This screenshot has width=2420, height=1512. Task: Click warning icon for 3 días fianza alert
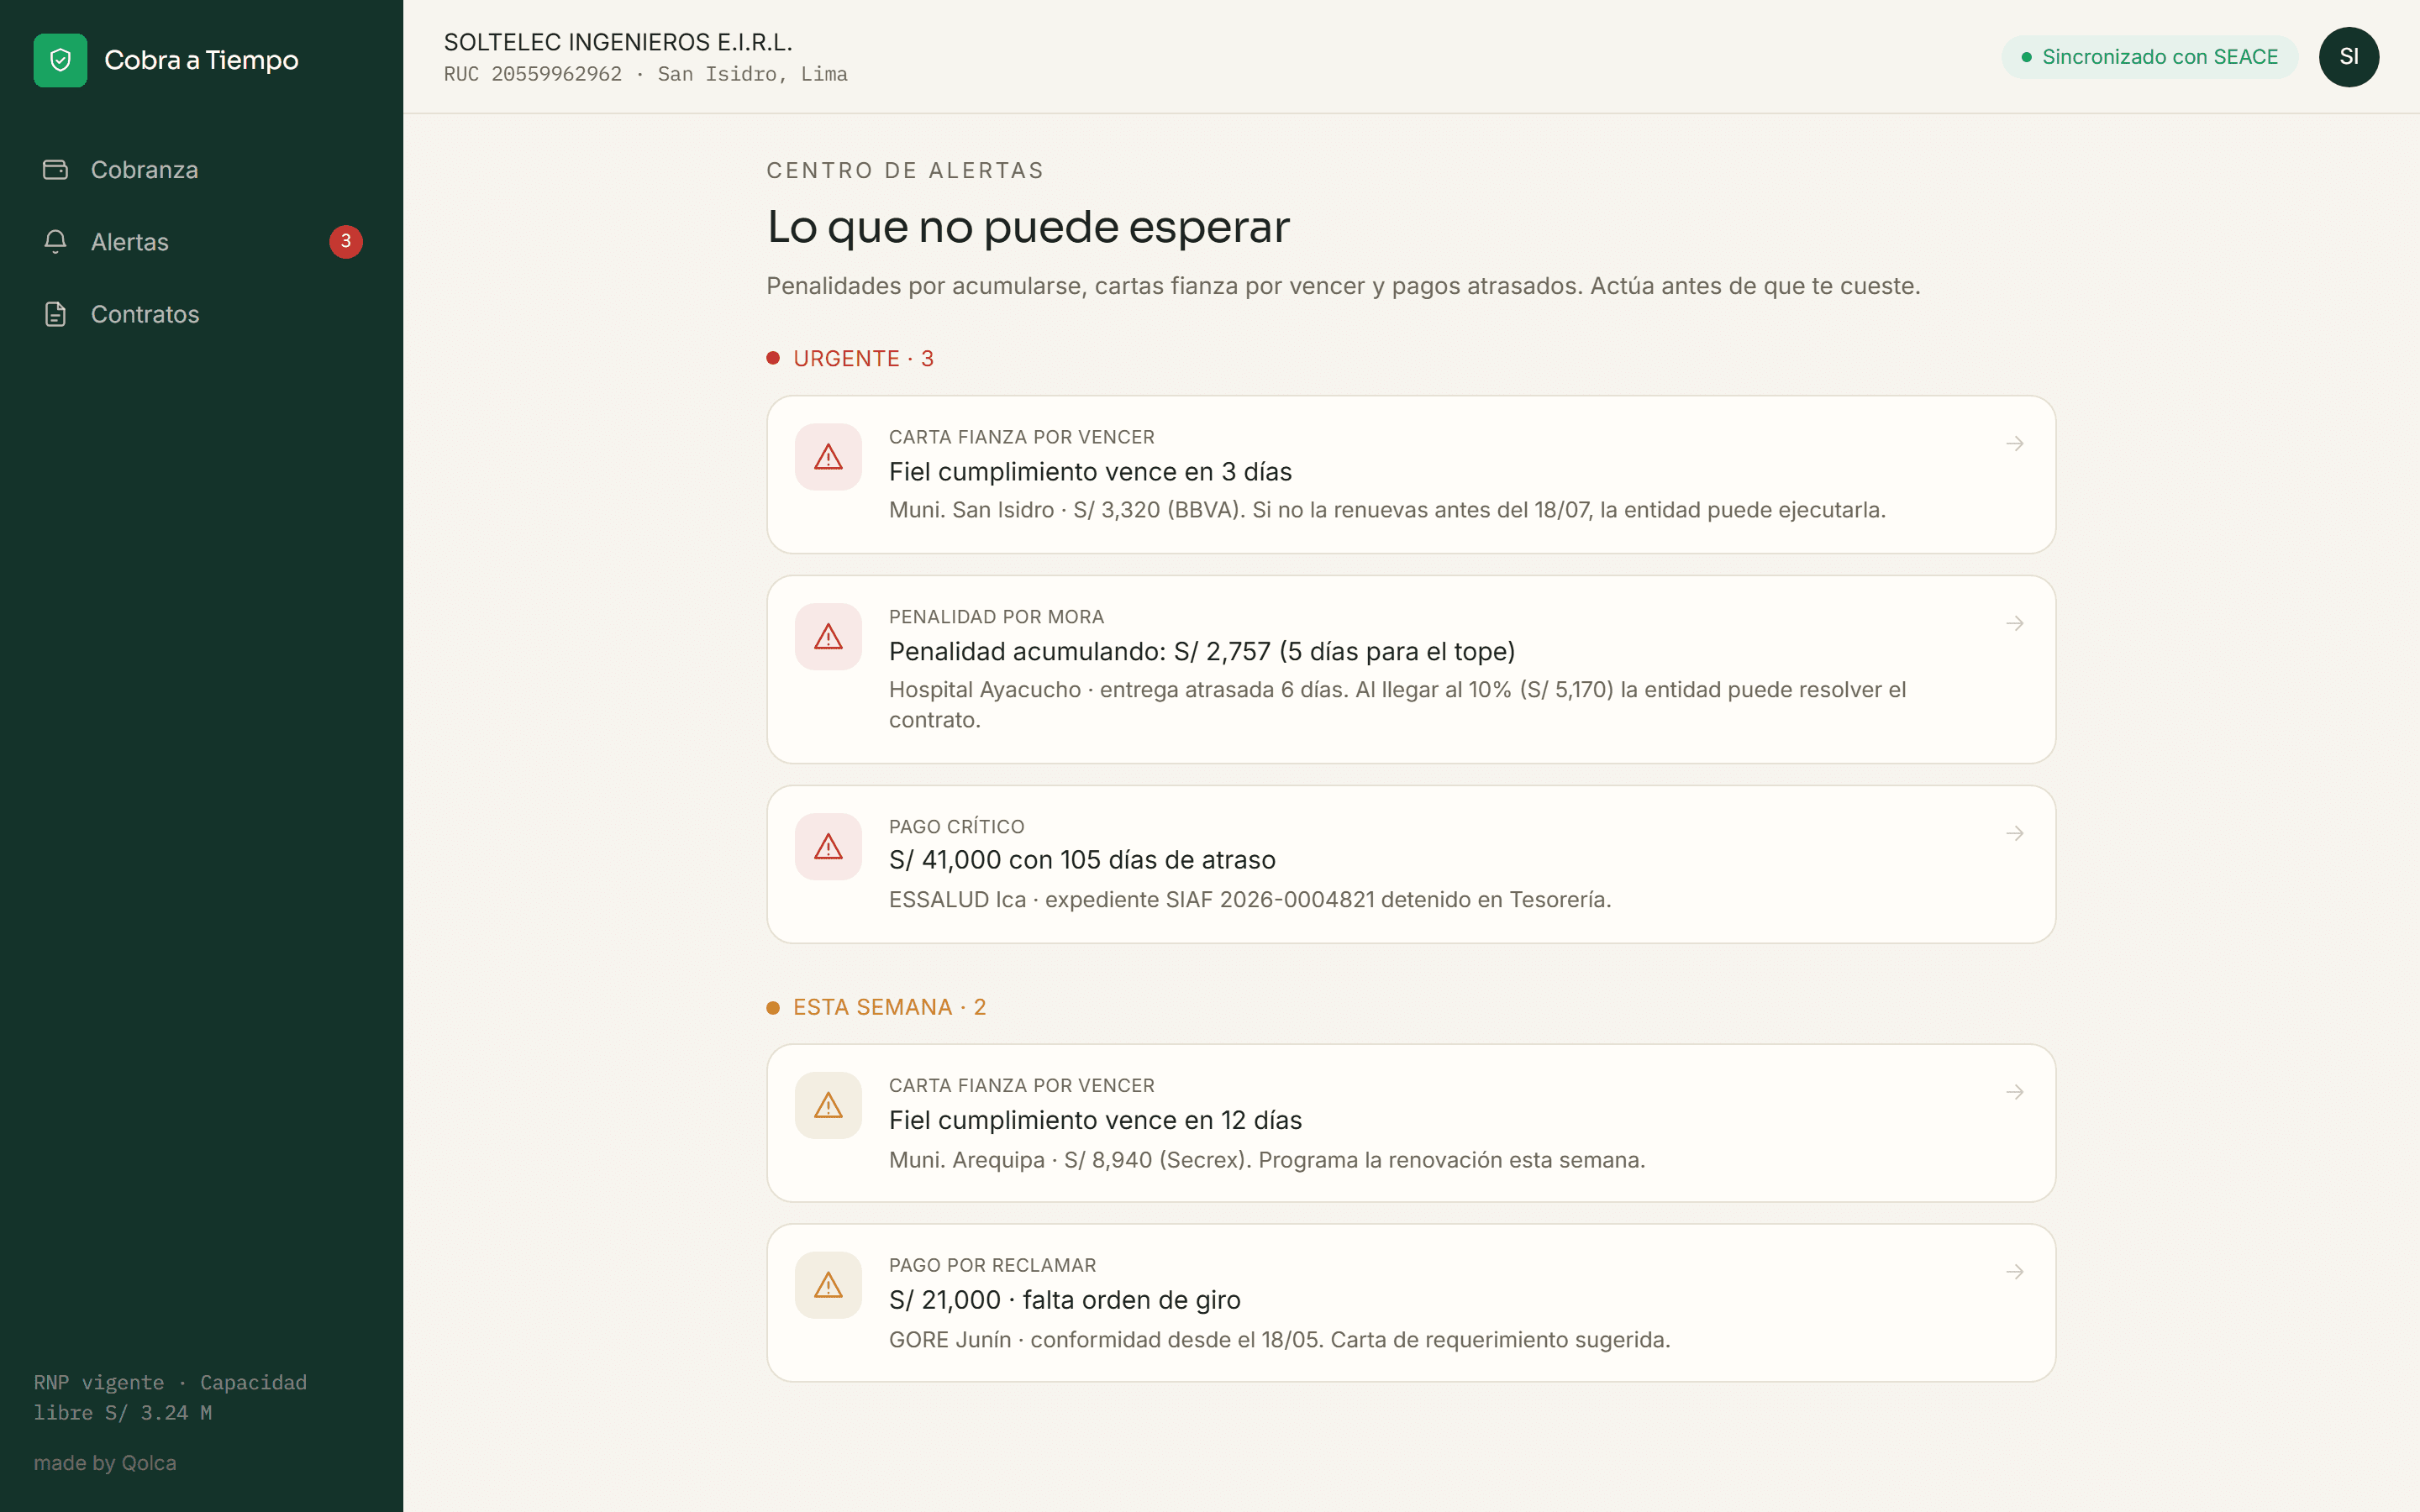828,457
